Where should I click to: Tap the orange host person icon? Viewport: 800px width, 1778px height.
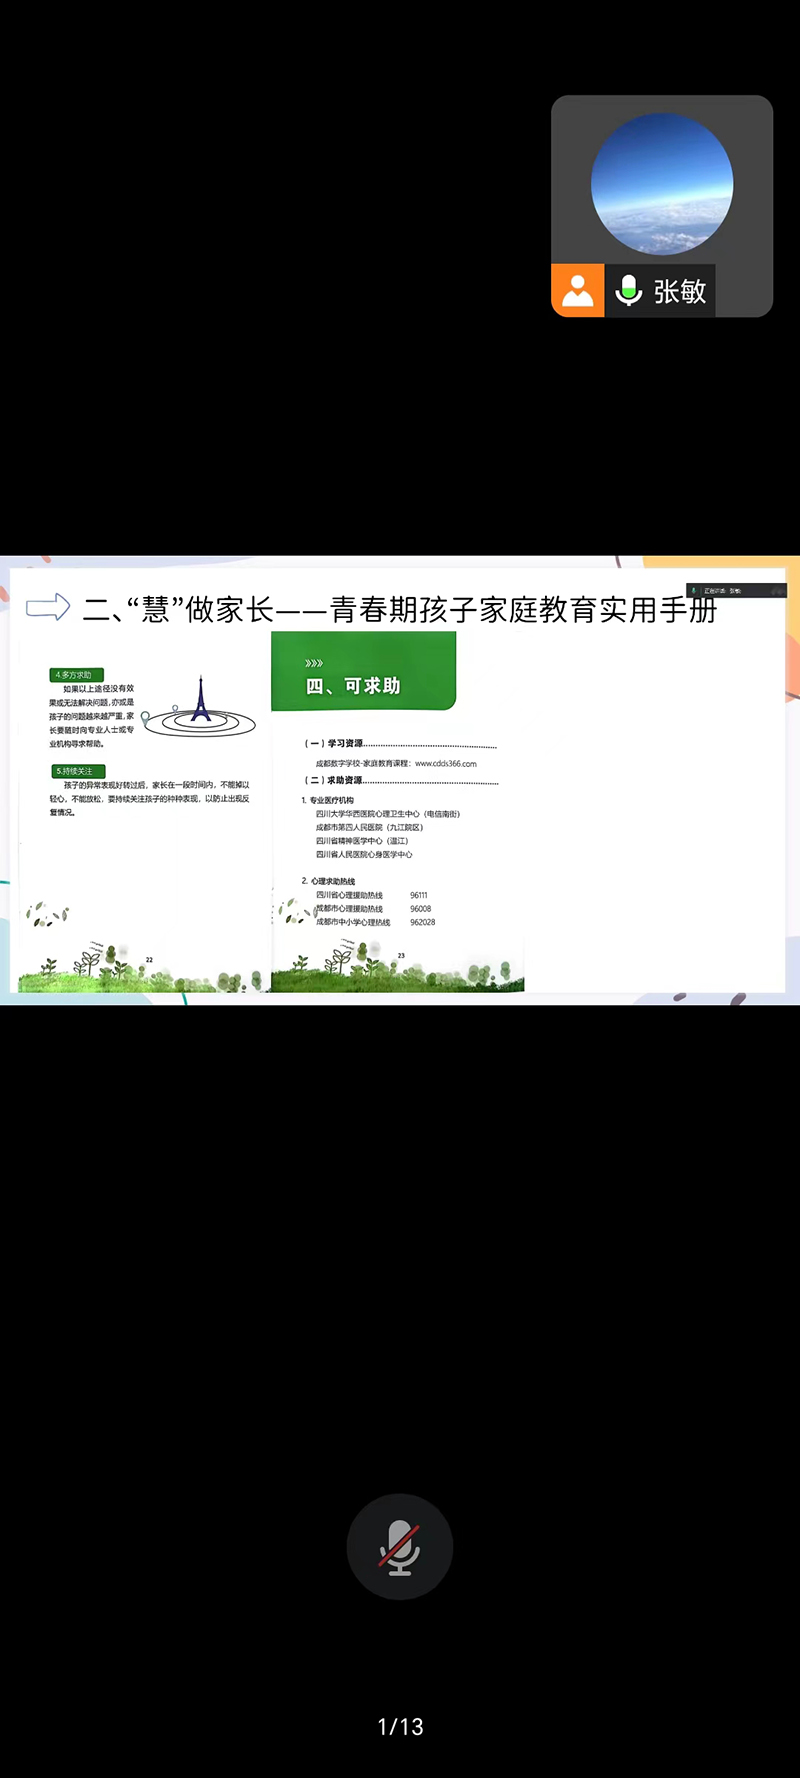point(578,291)
